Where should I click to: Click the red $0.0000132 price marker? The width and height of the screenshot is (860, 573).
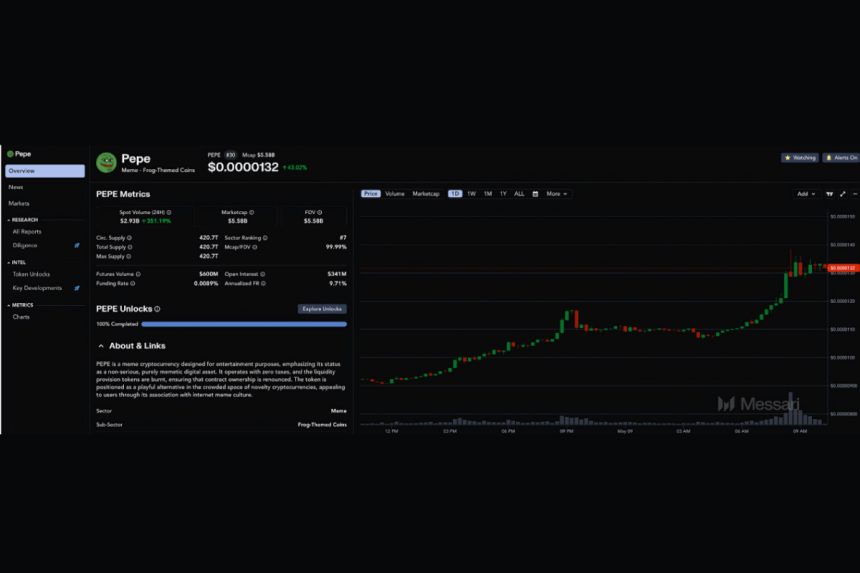pos(843,268)
